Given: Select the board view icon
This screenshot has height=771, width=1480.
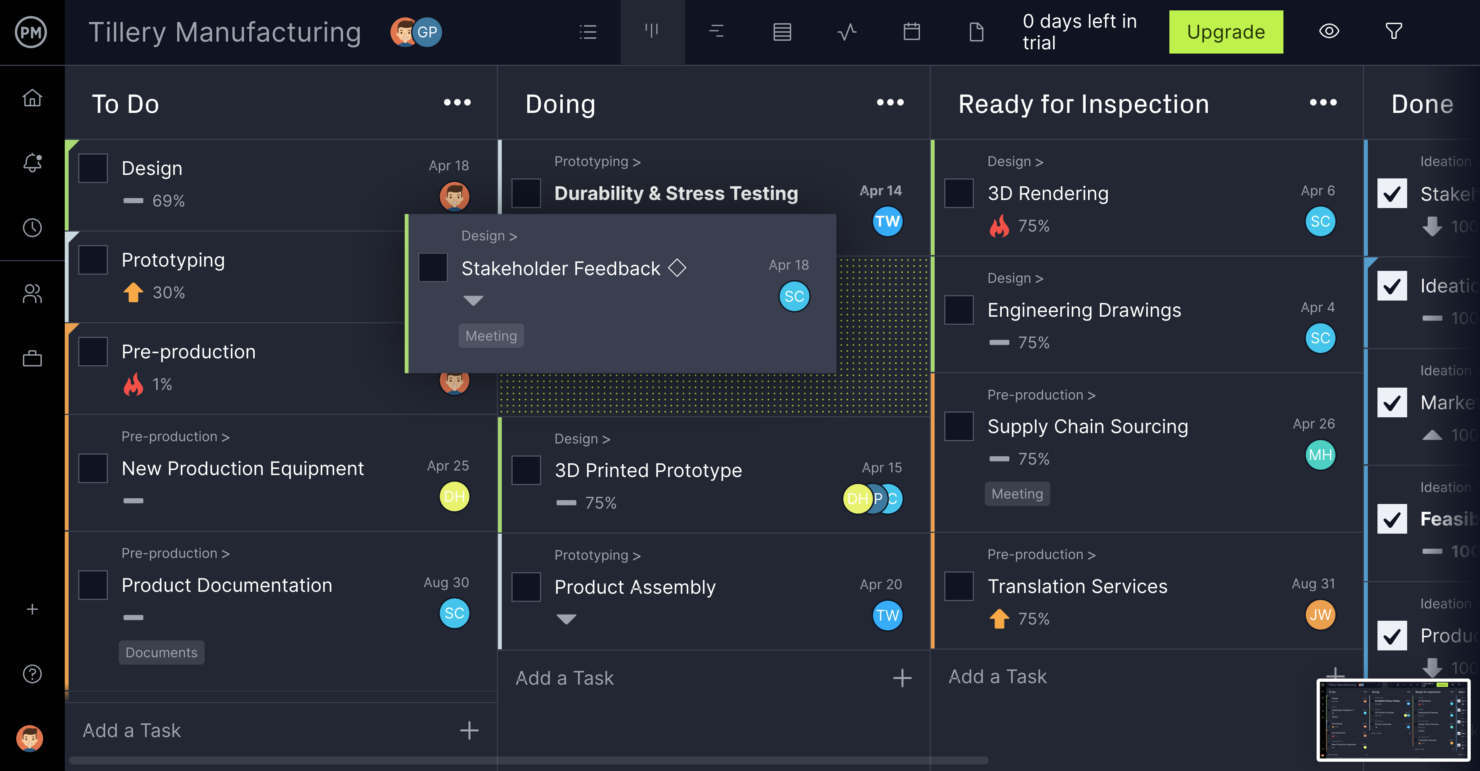Looking at the screenshot, I should 652,32.
